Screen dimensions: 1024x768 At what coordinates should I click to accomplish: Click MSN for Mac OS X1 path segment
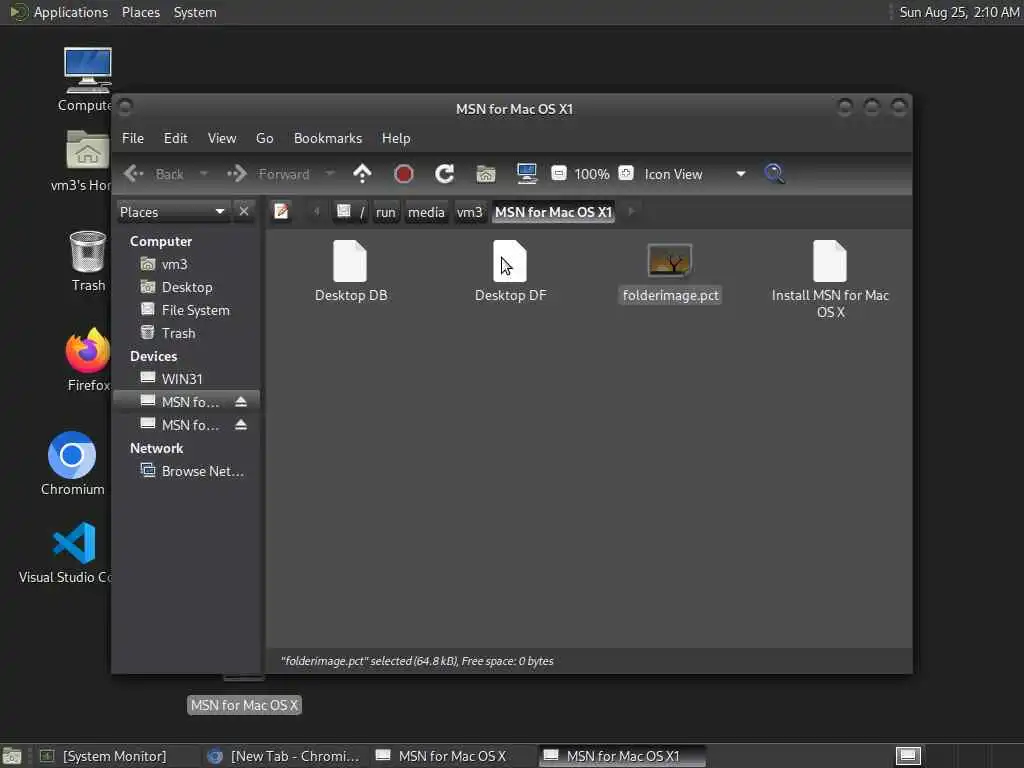tap(553, 212)
